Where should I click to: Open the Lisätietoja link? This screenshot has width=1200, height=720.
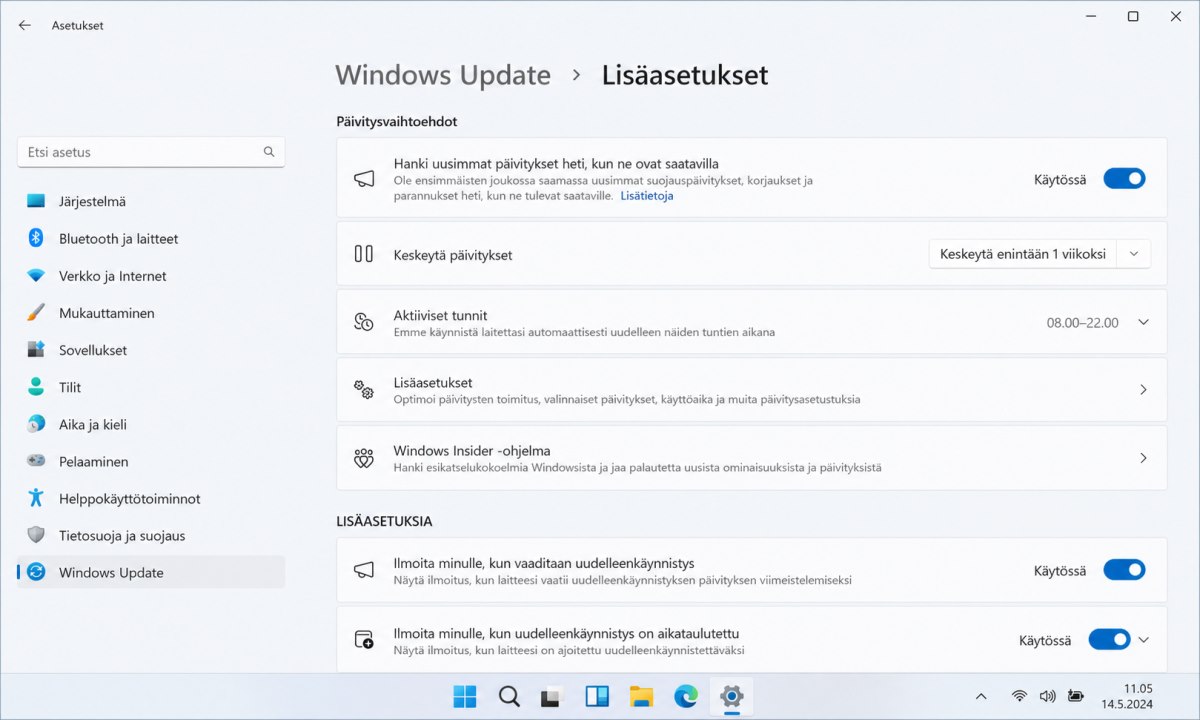point(647,196)
